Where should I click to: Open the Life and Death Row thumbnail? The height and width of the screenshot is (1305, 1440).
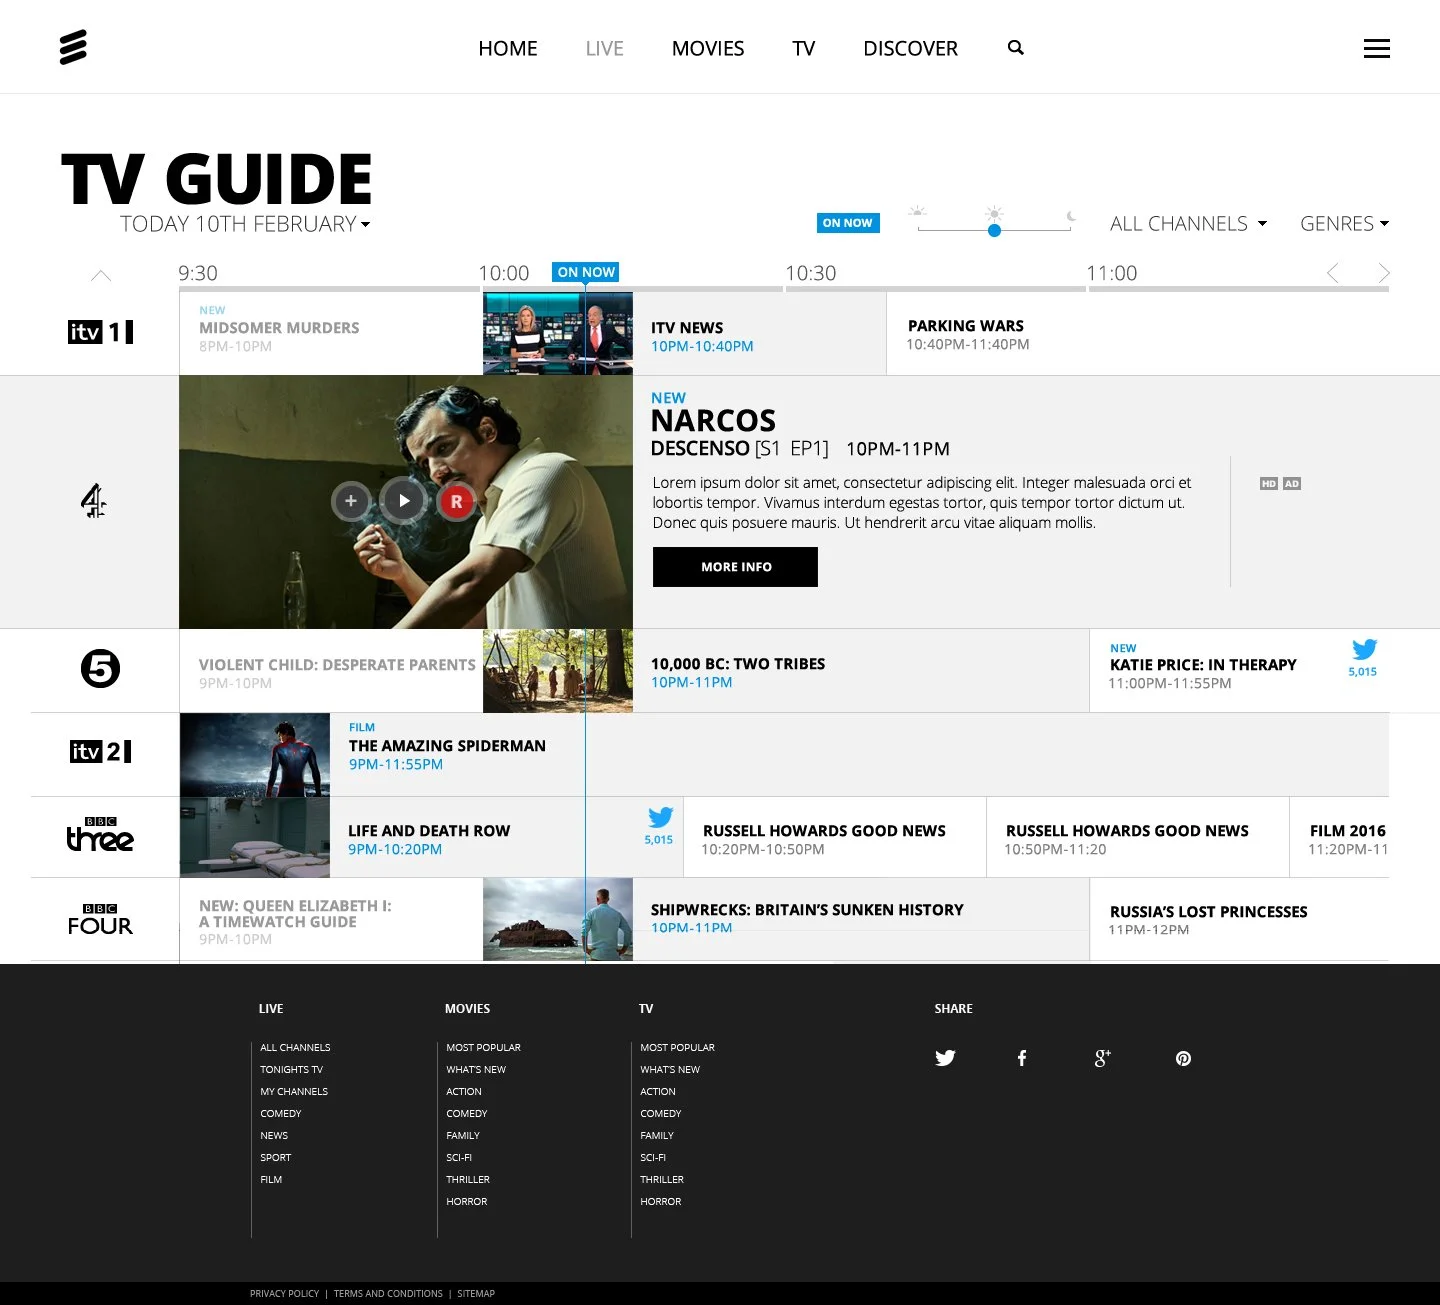(255, 837)
